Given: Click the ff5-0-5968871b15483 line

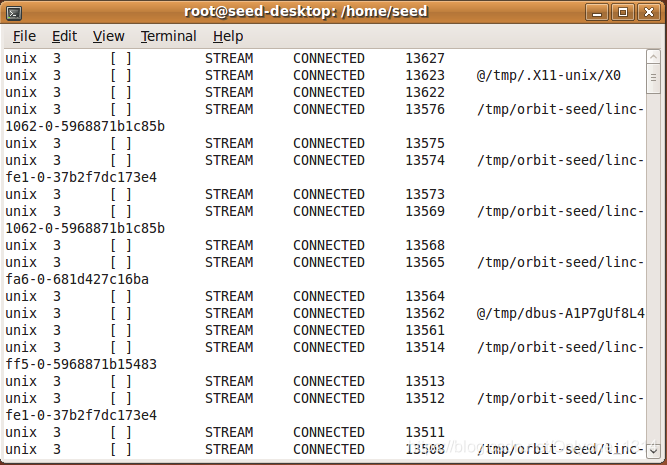Looking at the screenshot, I should pyautogui.click(x=81, y=365).
